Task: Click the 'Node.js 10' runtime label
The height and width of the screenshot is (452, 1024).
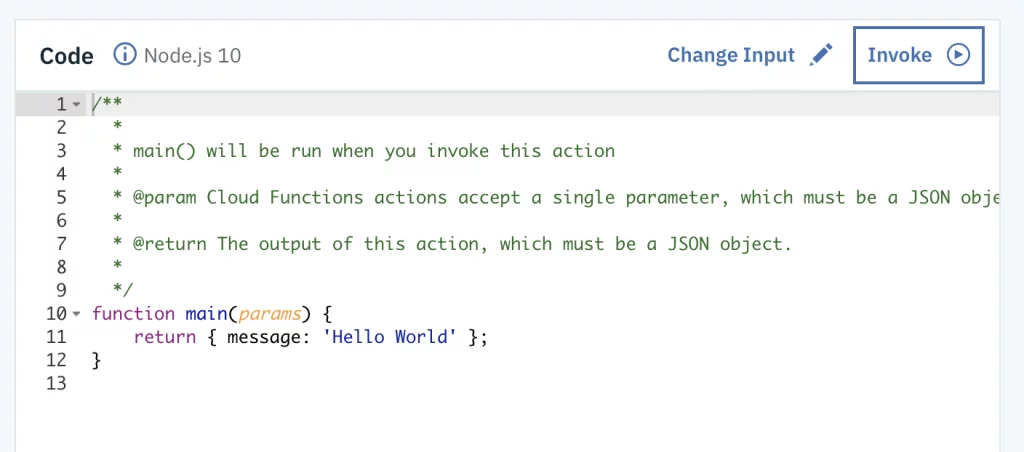Action: (193, 56)
